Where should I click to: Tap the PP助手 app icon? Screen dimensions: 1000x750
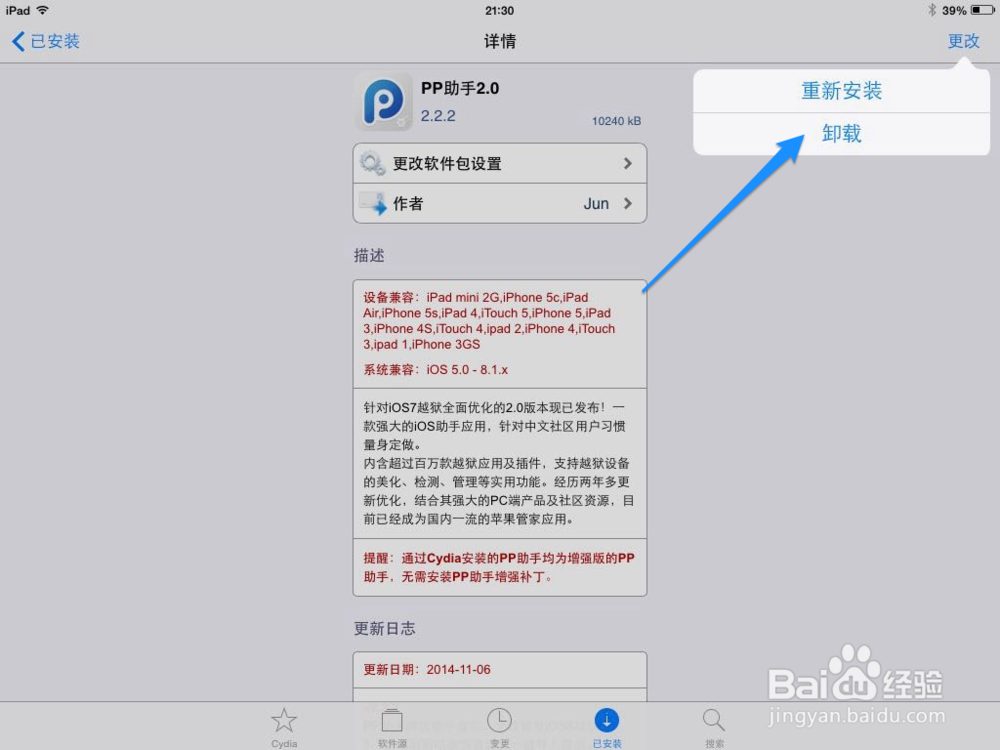383,102
